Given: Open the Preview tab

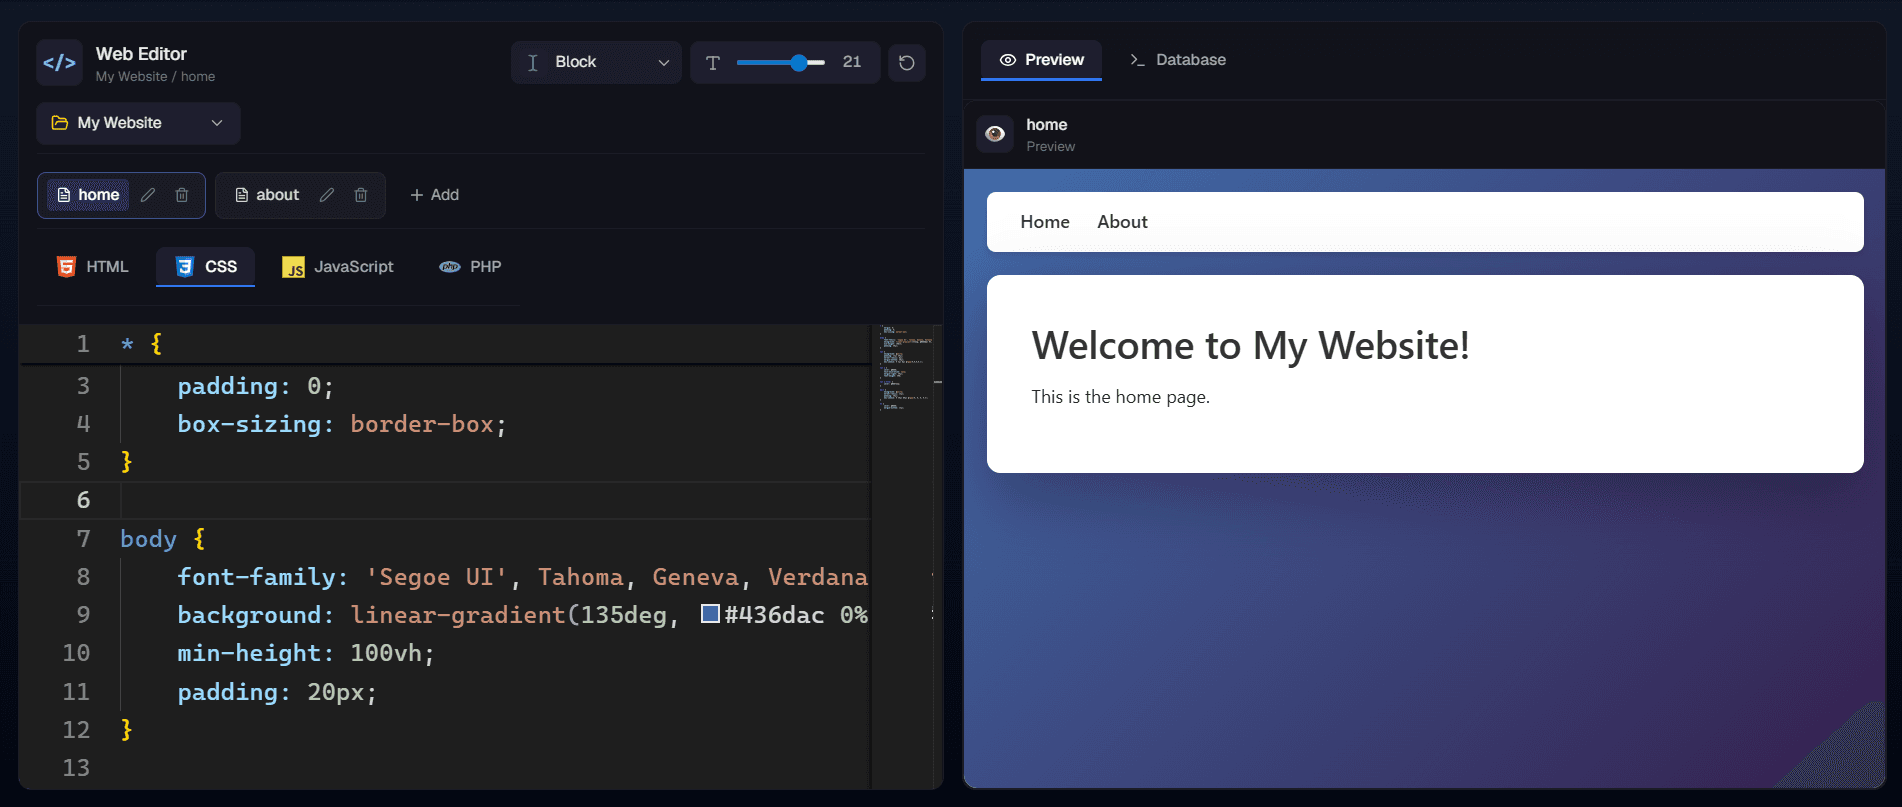Looking at the screenshot, I should point(1041,60).
